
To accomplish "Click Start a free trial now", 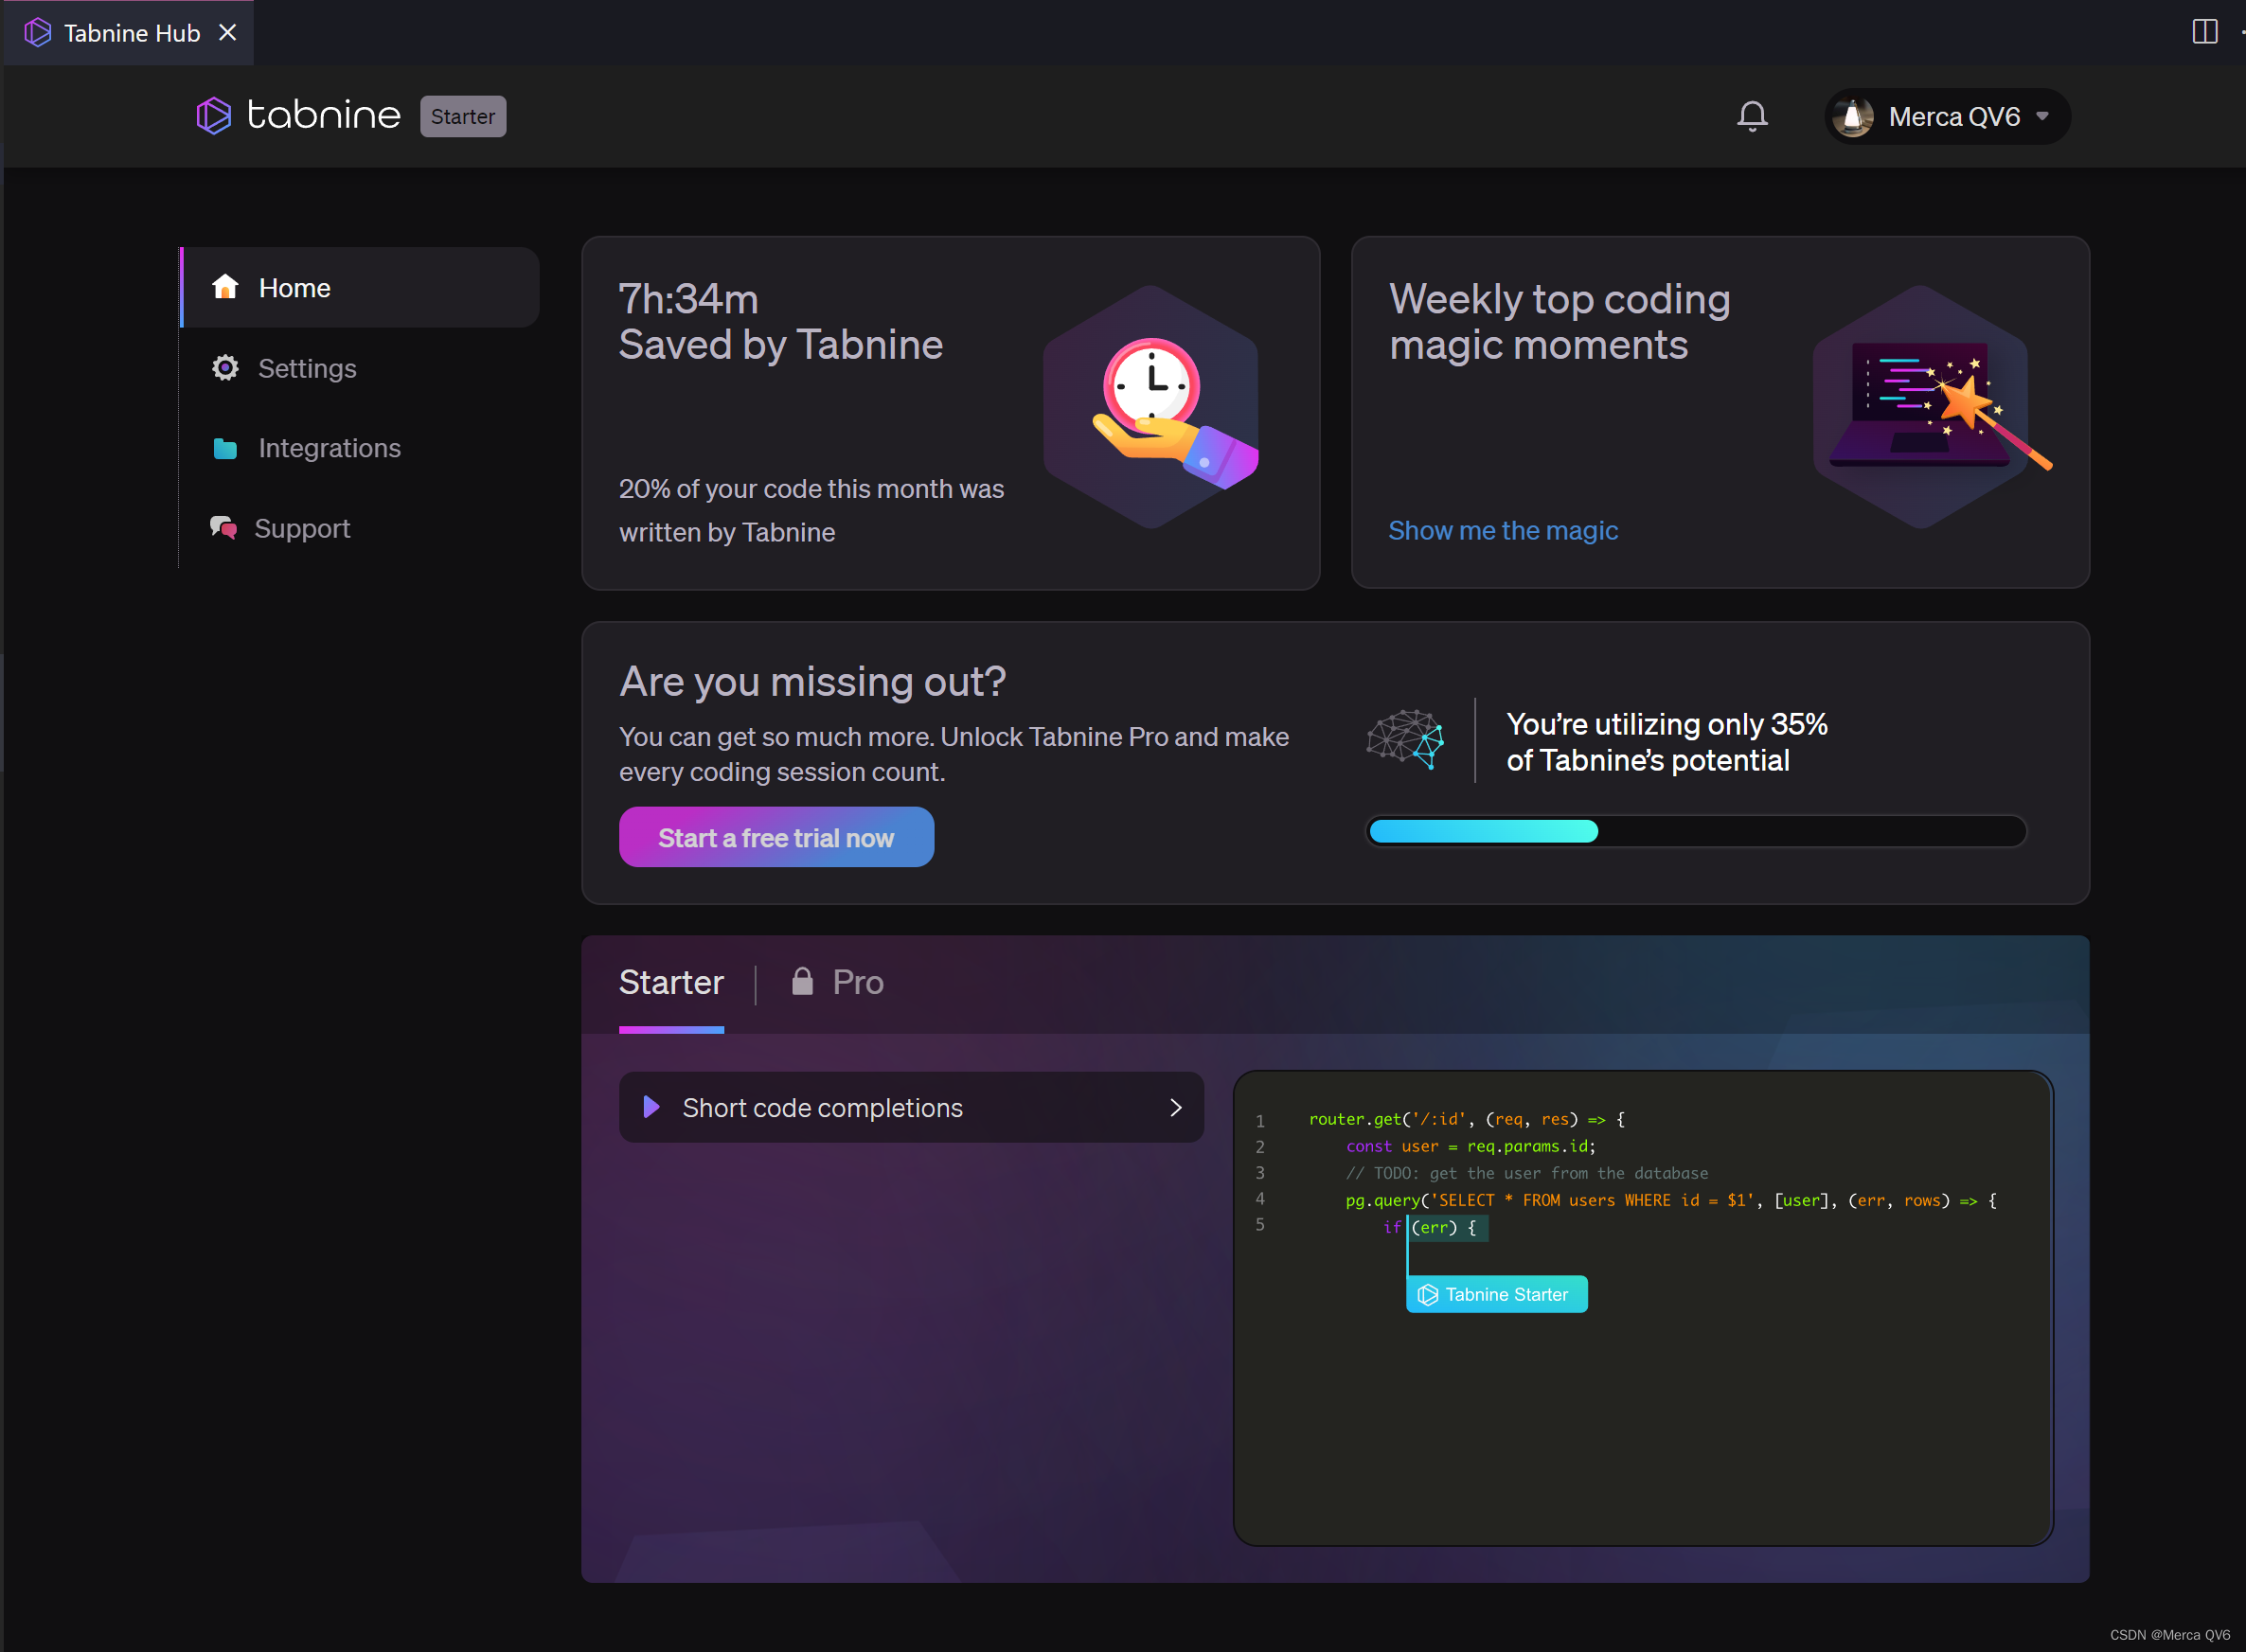I will [776, 838].
